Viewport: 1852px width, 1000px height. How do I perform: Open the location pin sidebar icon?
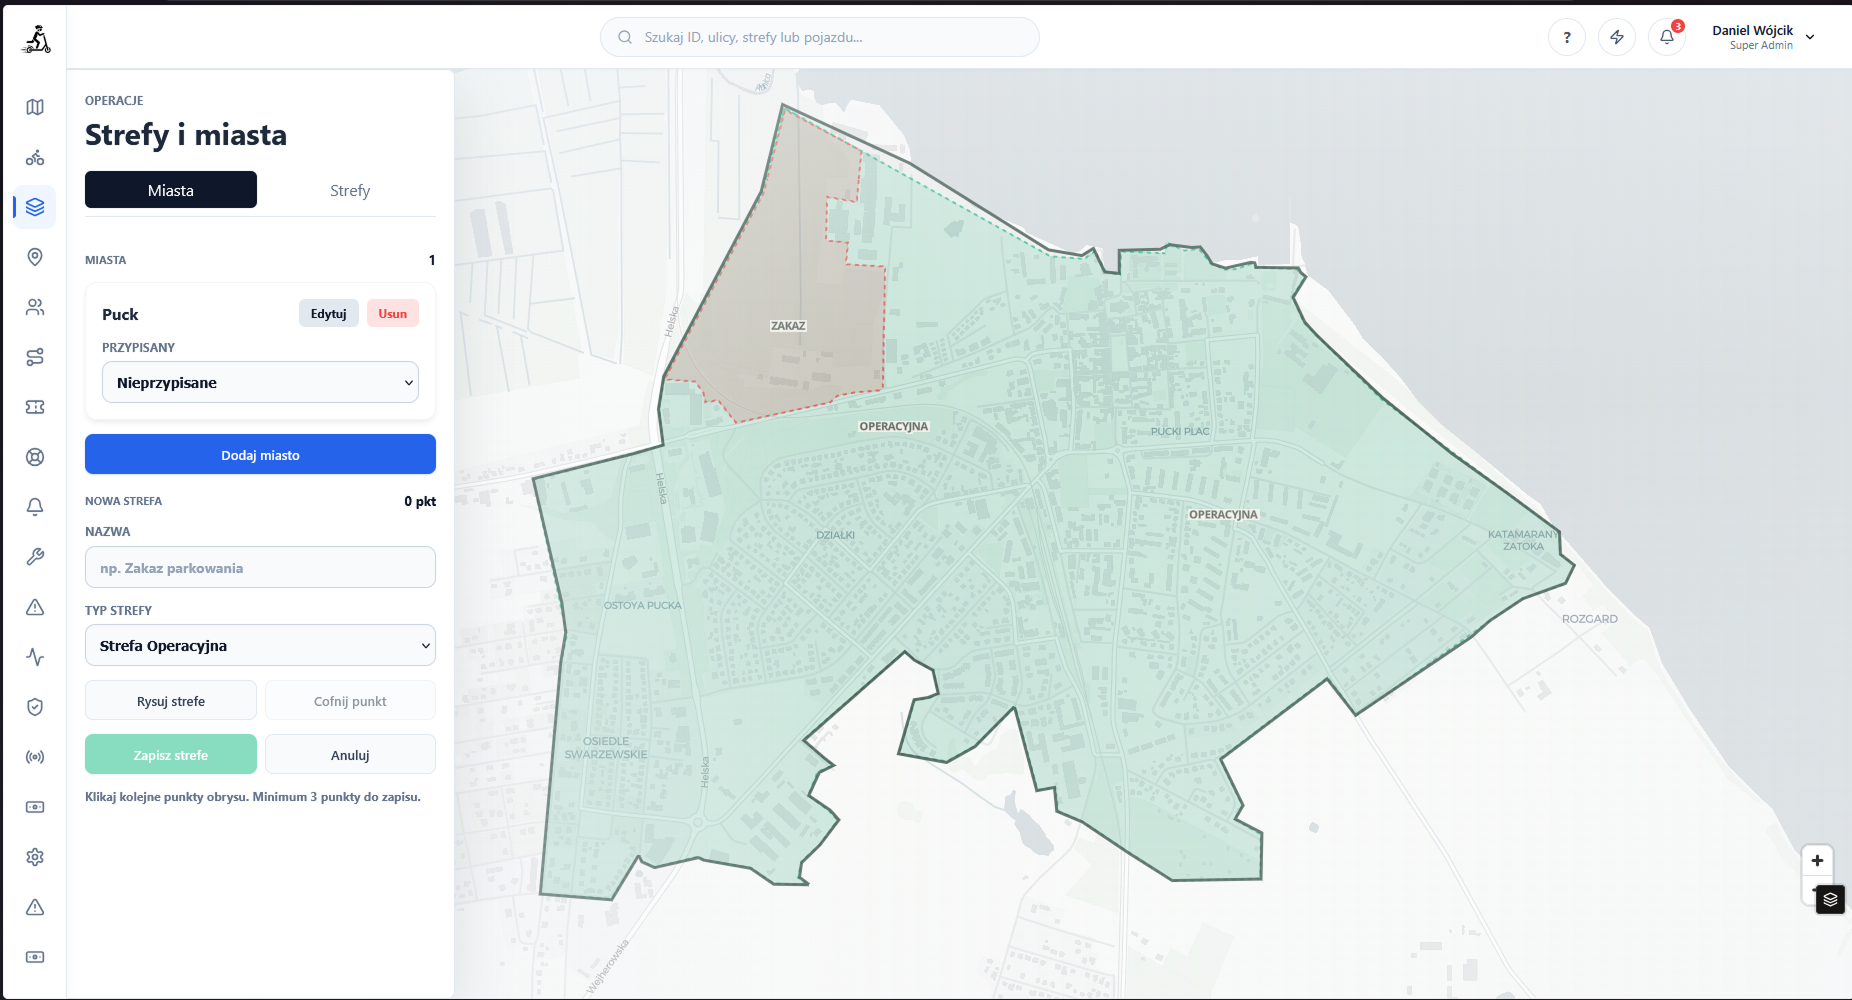pyautogui.click(x=35, y=257)
